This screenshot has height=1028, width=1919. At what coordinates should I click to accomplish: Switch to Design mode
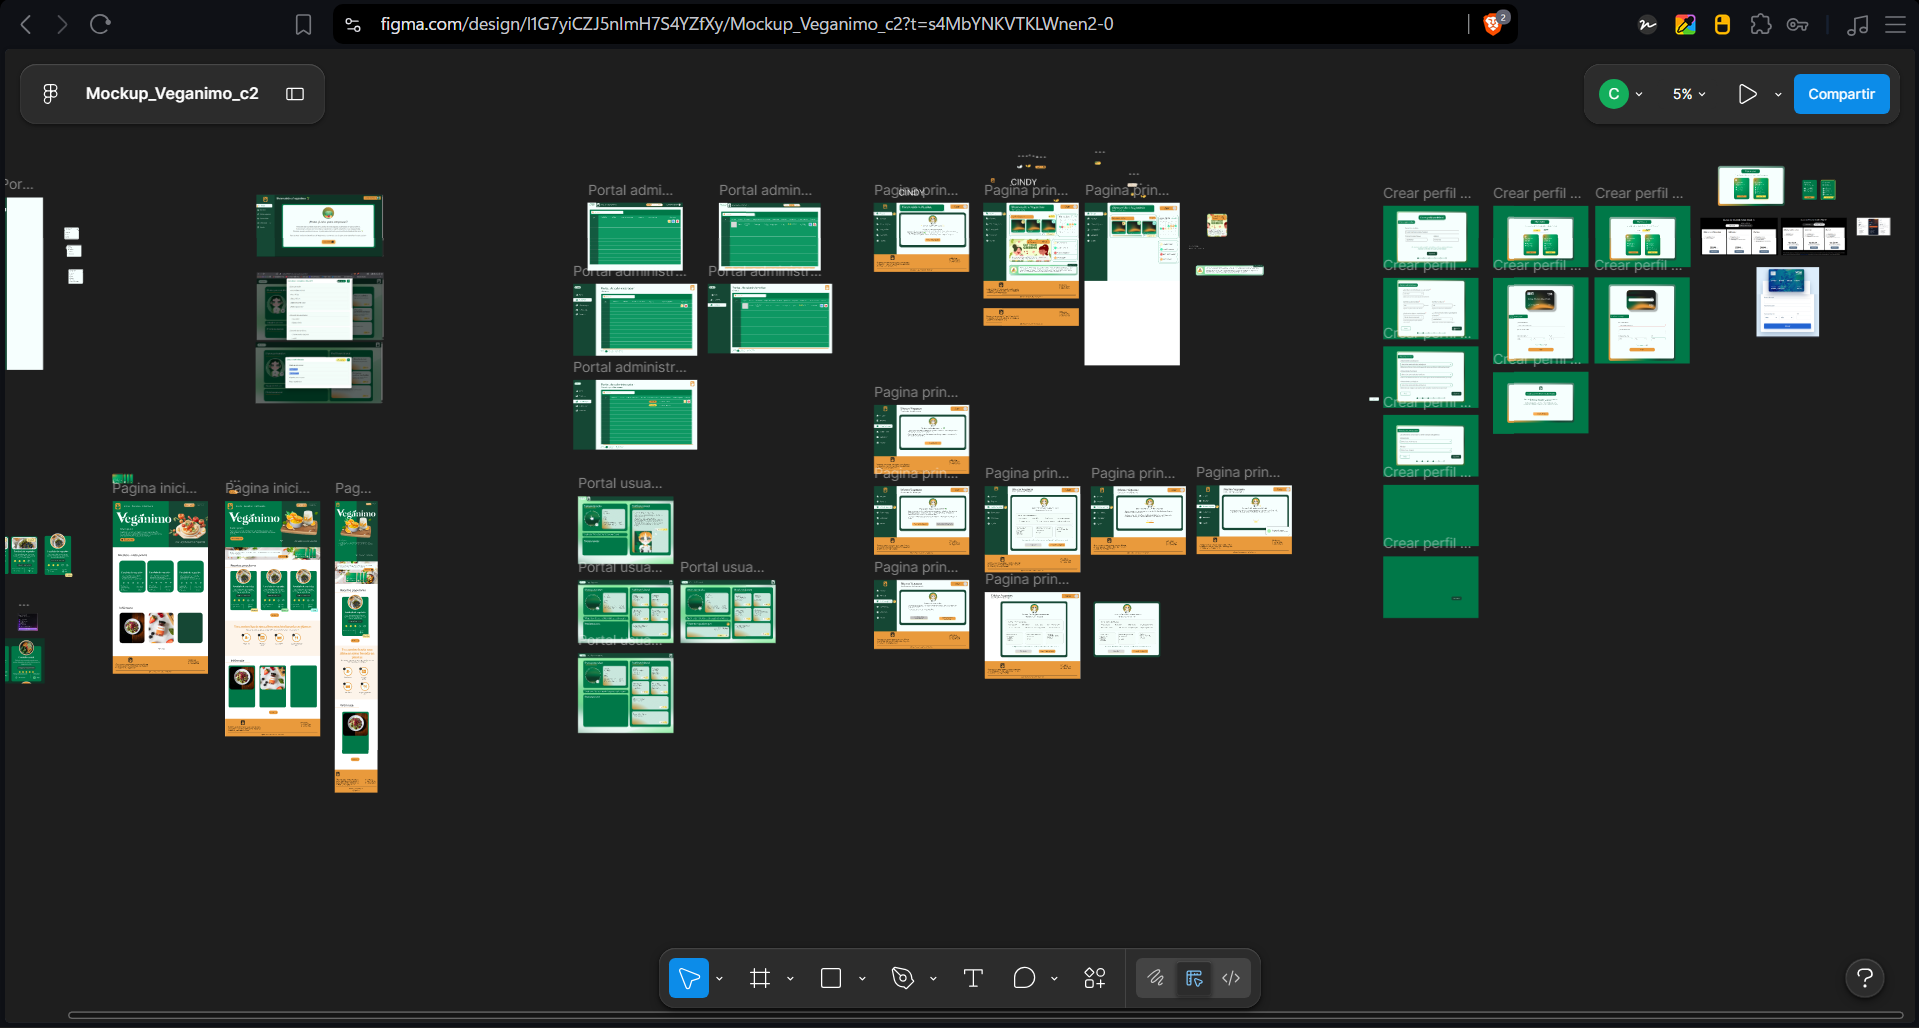1194,978
